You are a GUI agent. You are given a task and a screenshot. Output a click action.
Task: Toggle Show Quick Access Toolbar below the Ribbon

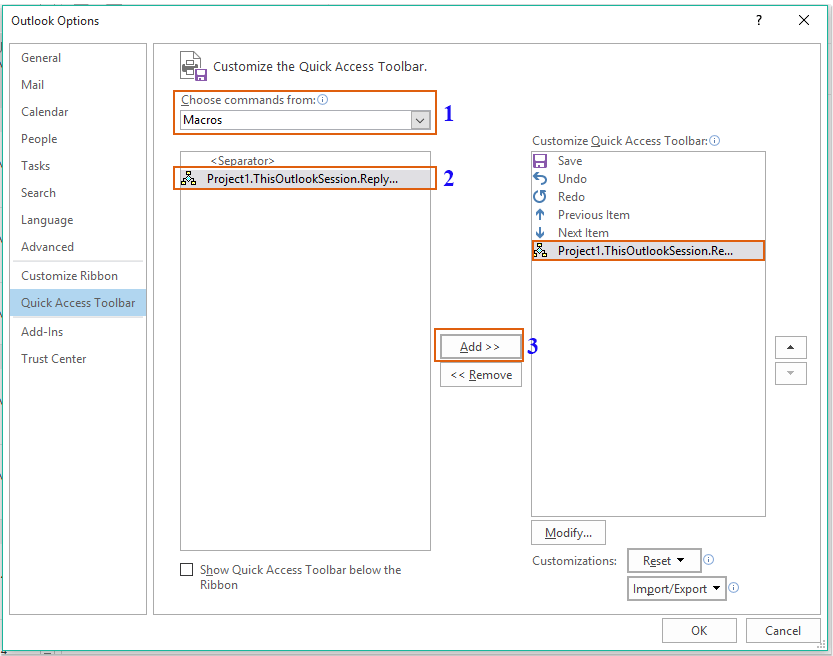(x=186, y=570)
